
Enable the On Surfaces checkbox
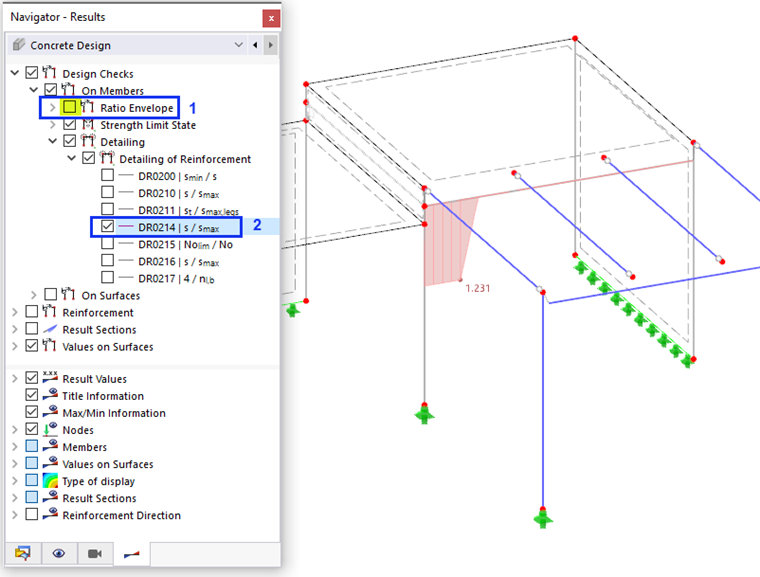pyautogui.click(x=50, y=294)
